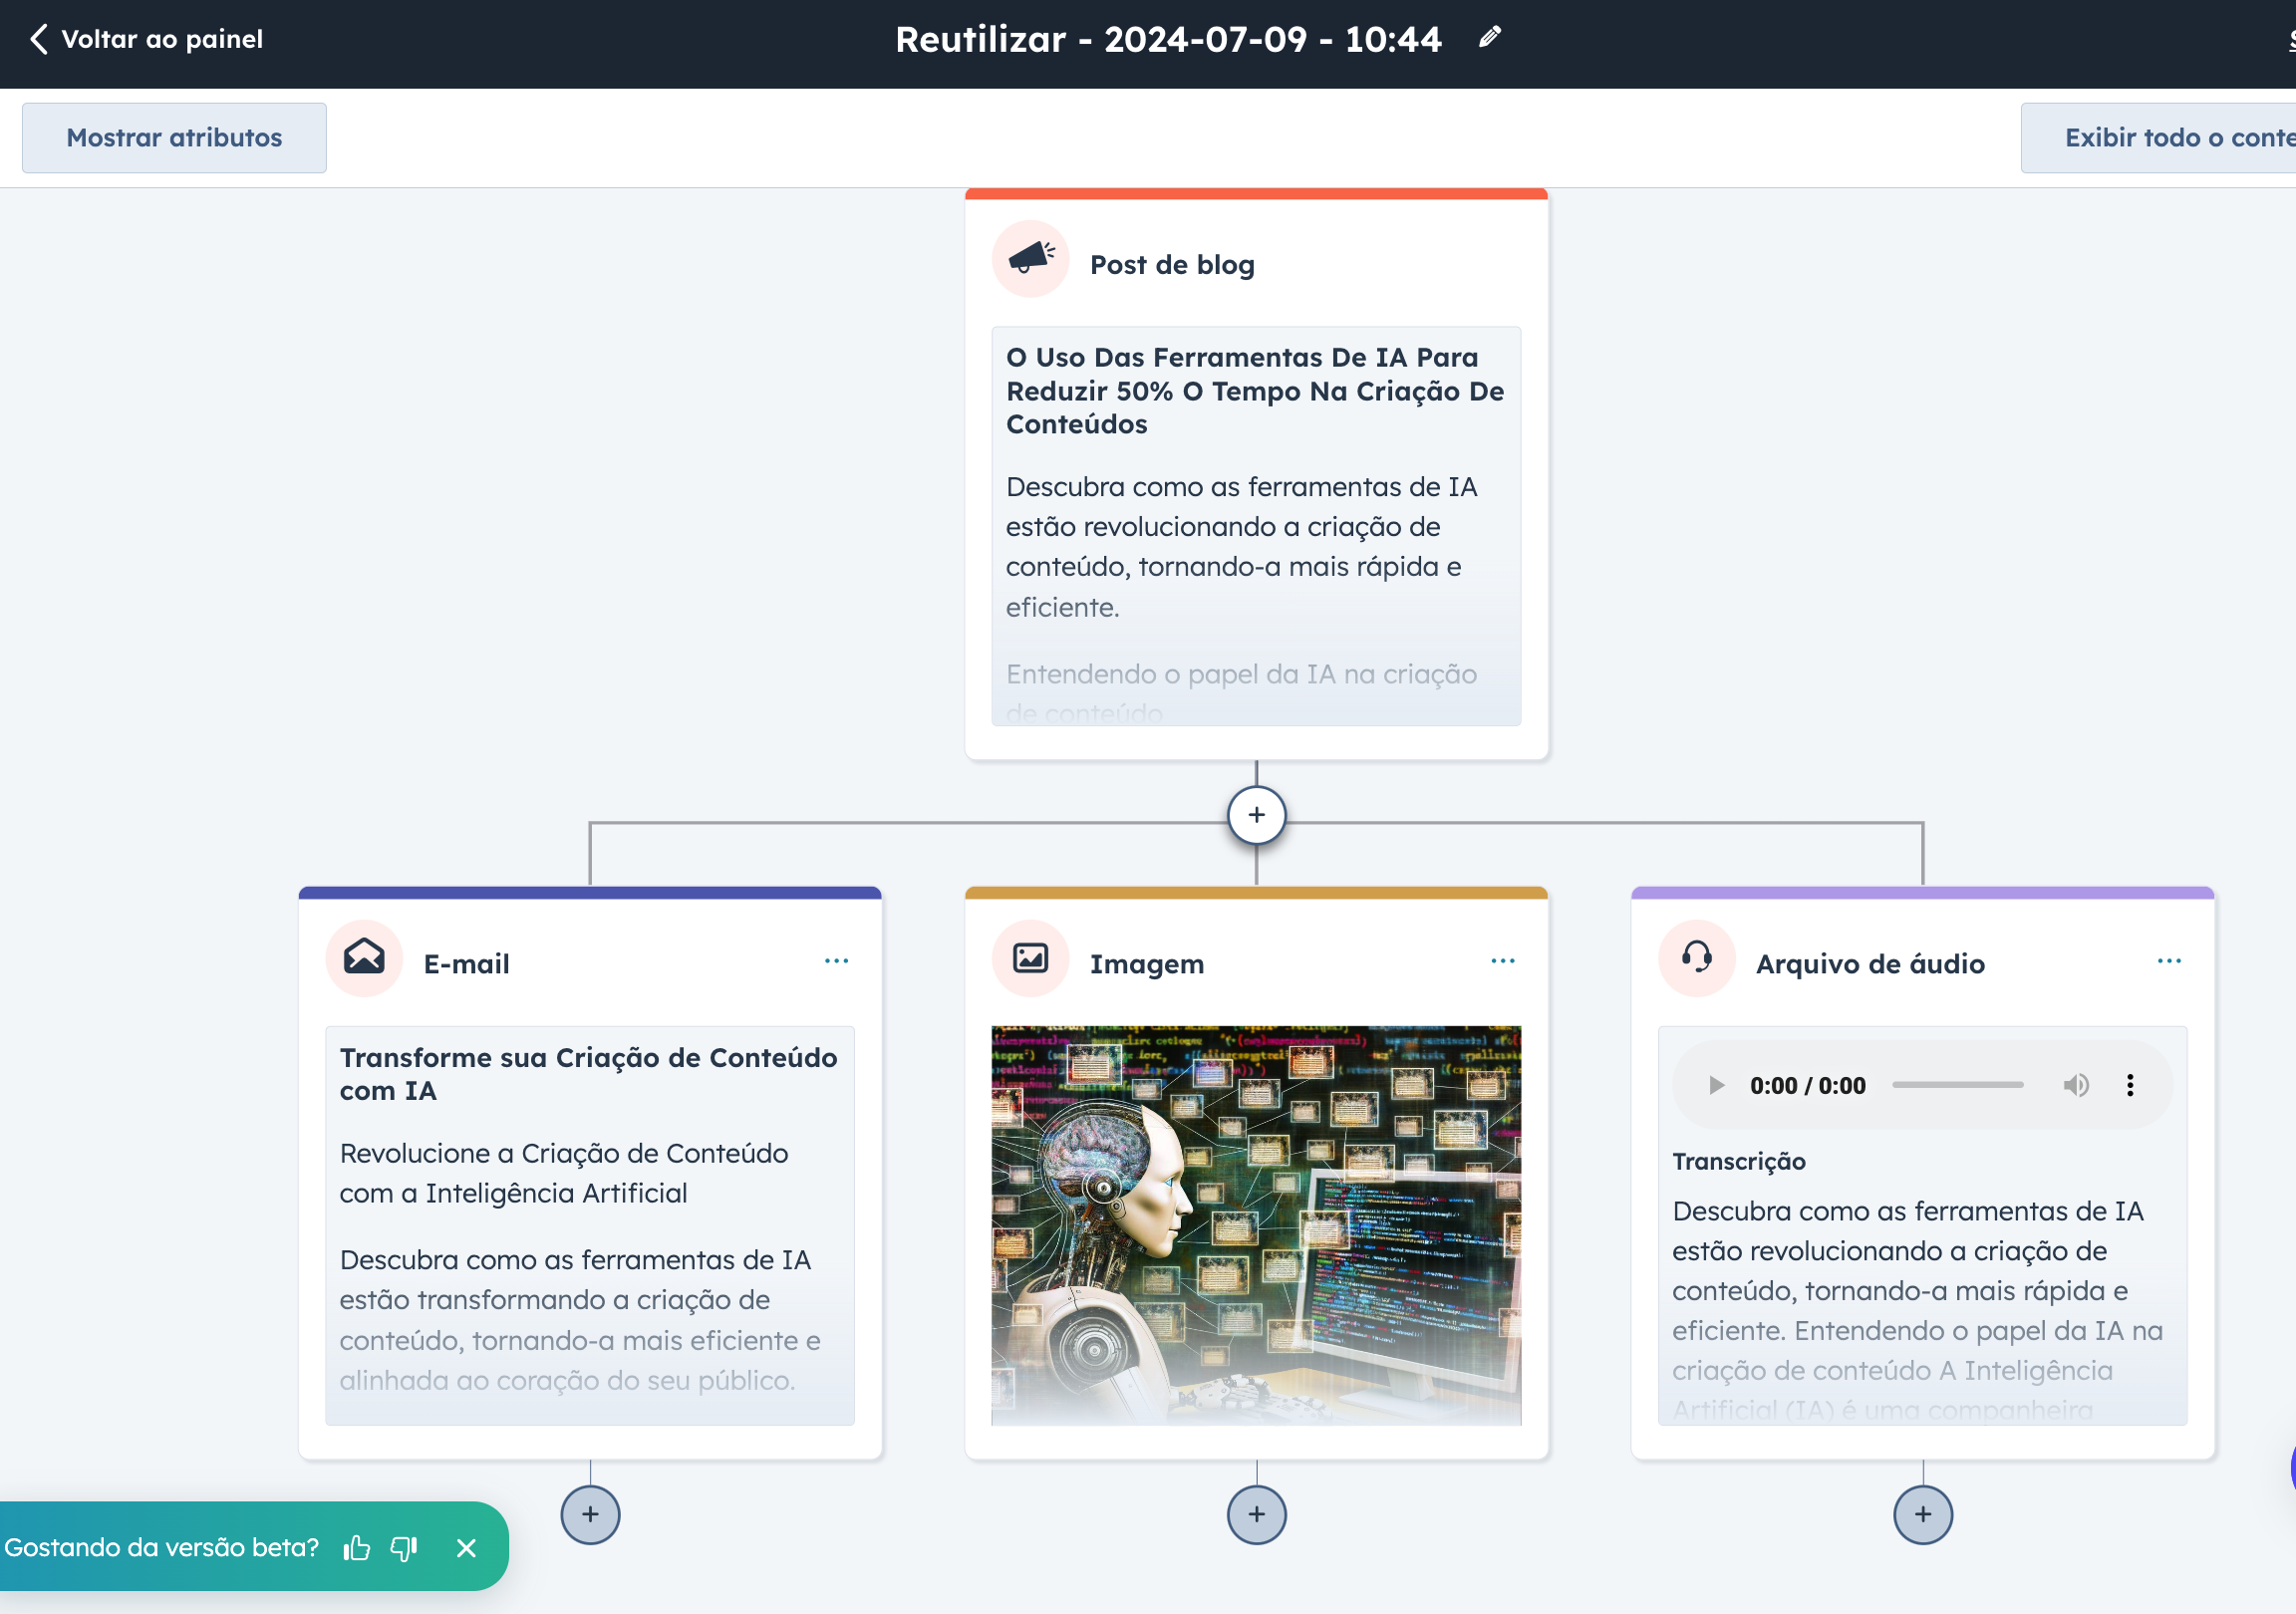Click the Imagem picture icon
Viewport: 2296px width, 1614px height.
pos(1030,958)
